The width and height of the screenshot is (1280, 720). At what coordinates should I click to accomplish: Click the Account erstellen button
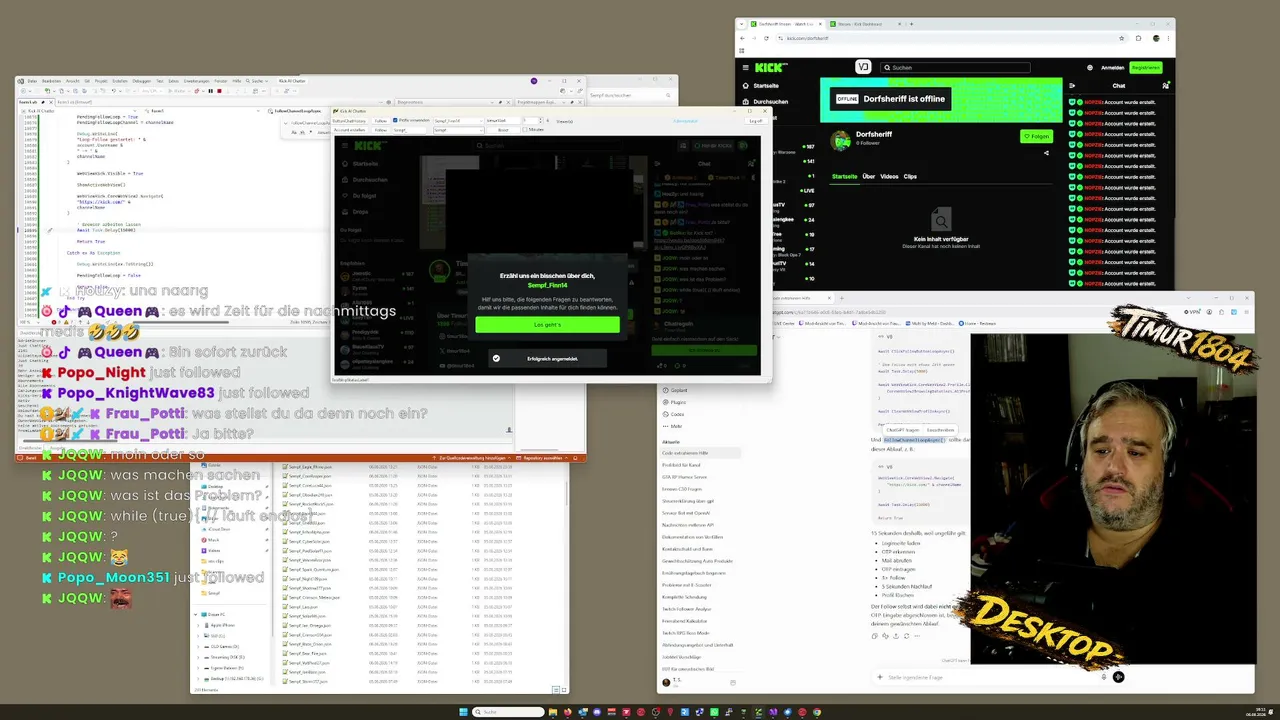(x=350, y=130)
